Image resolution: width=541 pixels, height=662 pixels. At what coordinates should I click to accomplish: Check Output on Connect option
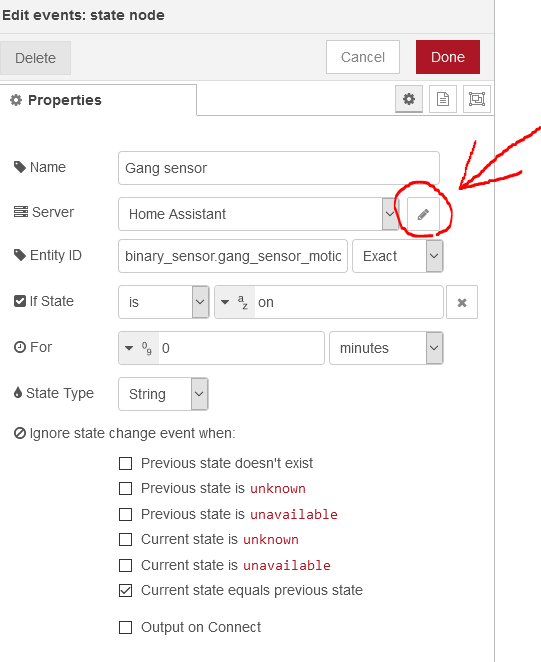point(125,627)
